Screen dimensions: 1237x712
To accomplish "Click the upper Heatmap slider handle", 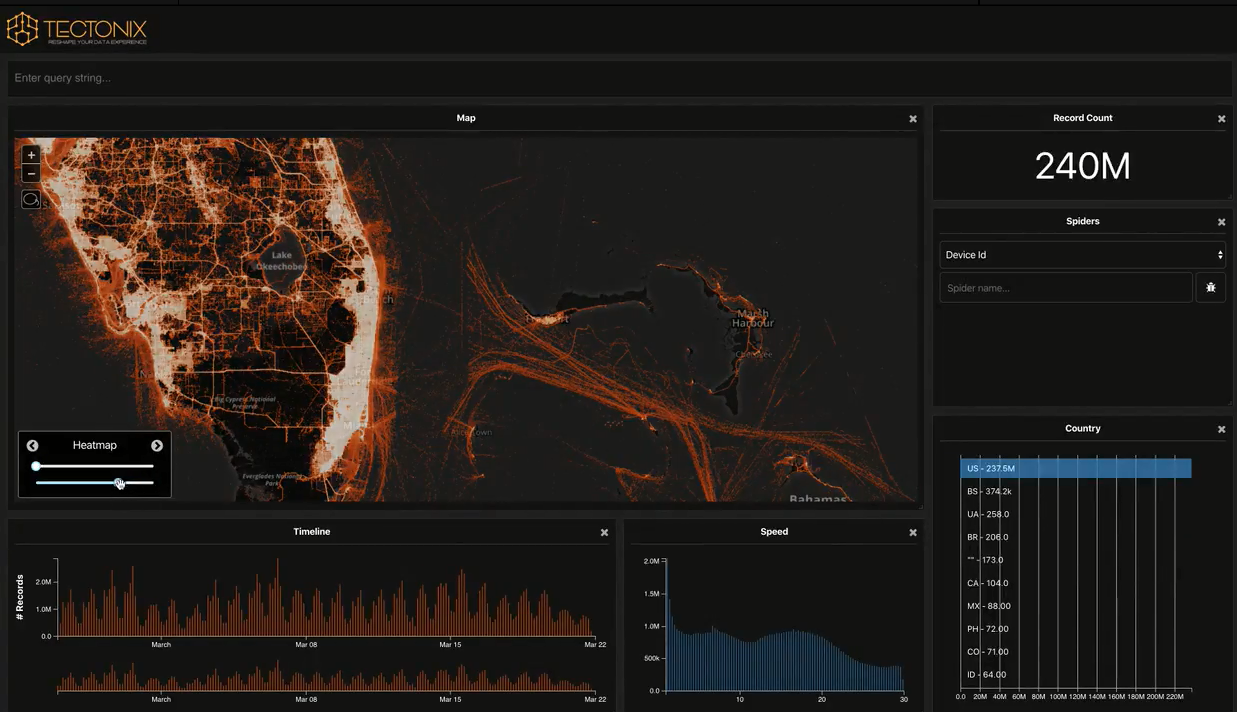I will click(x=36, y=466).
